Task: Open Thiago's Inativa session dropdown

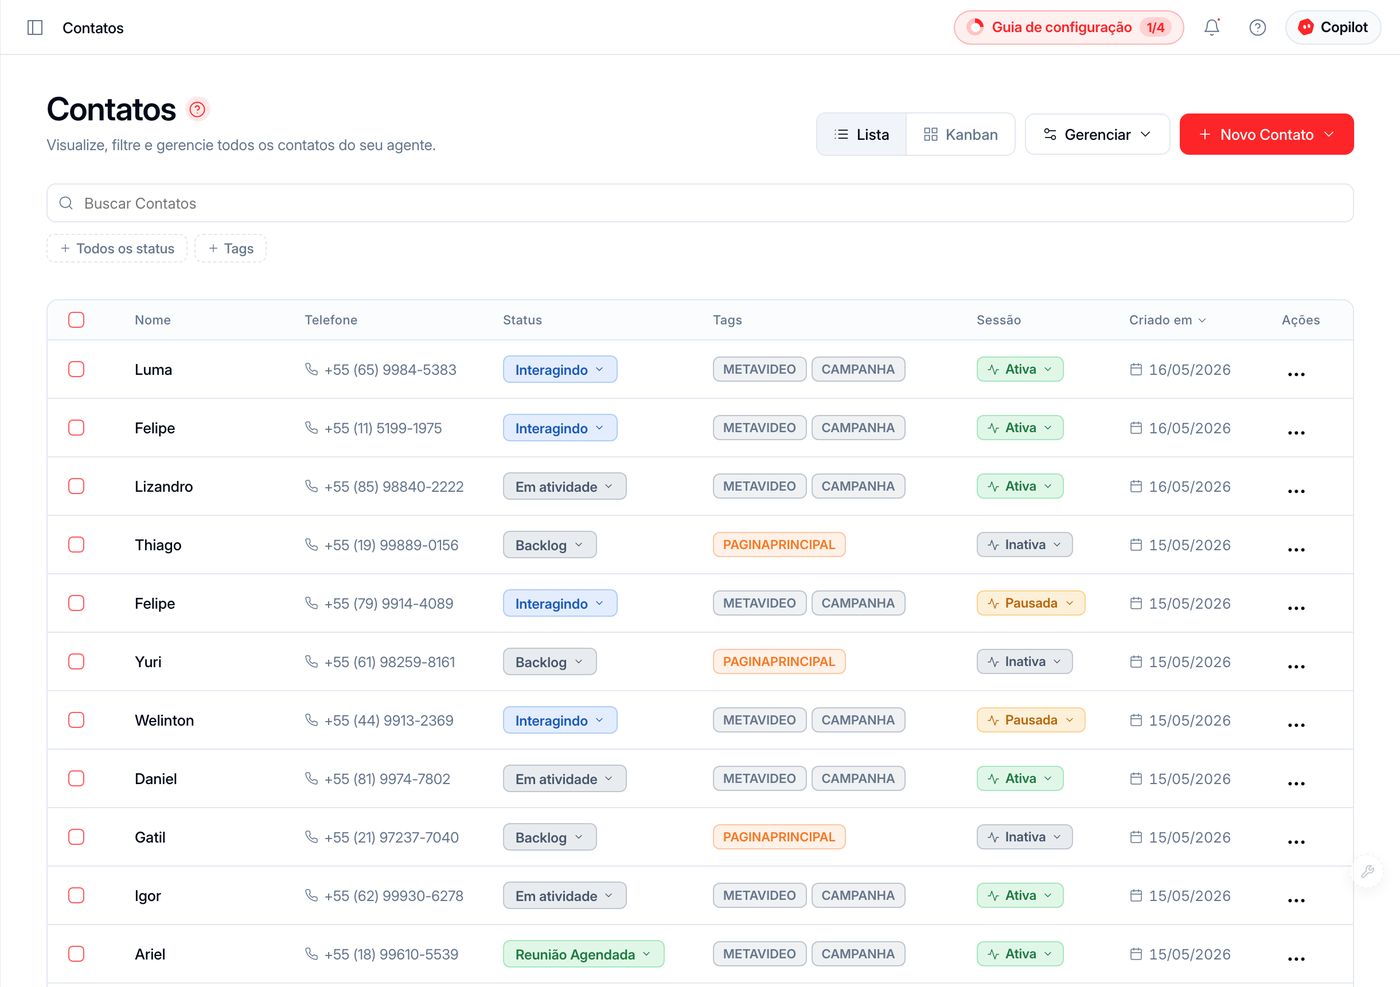Action: pyautogui.click(x=1024, y=544)
